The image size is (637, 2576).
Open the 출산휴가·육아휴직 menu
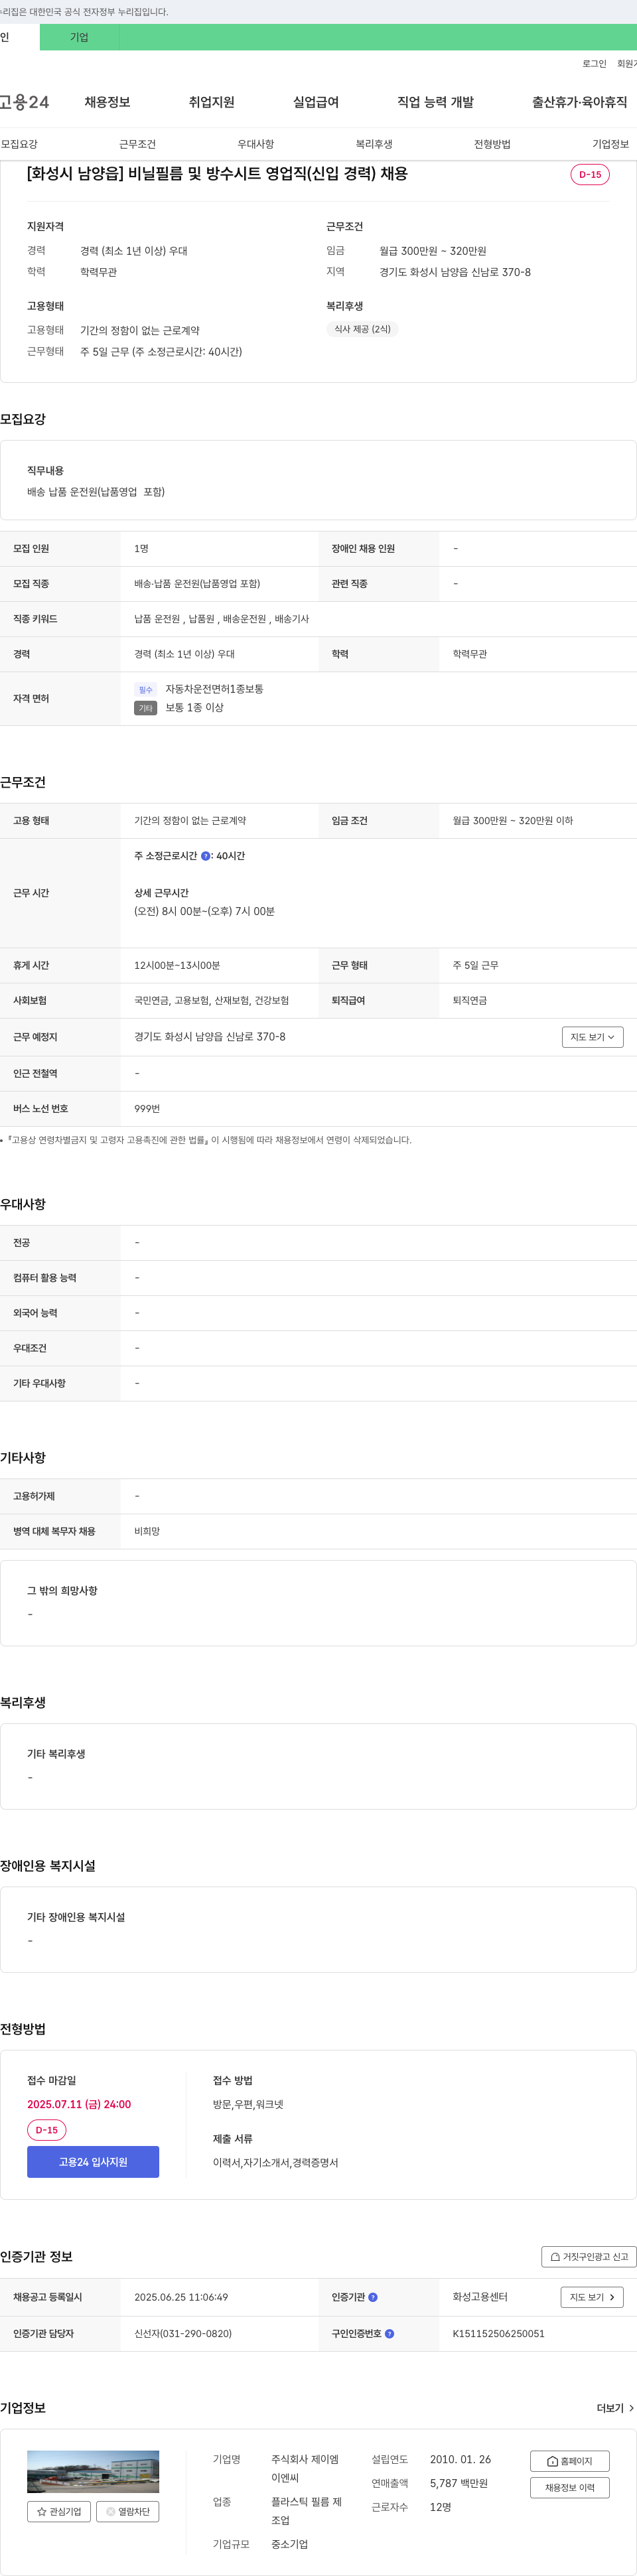pyautogui.click(x=579, y=102)
